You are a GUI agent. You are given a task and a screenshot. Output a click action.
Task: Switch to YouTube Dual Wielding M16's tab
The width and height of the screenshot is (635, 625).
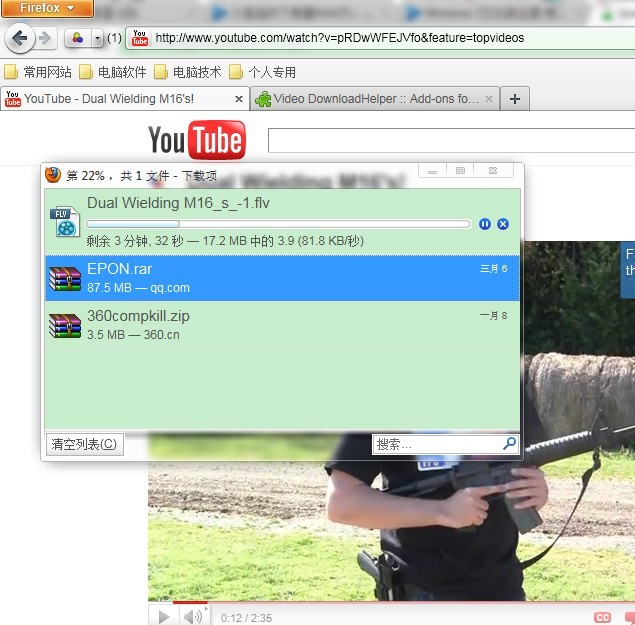pos(125,99)
